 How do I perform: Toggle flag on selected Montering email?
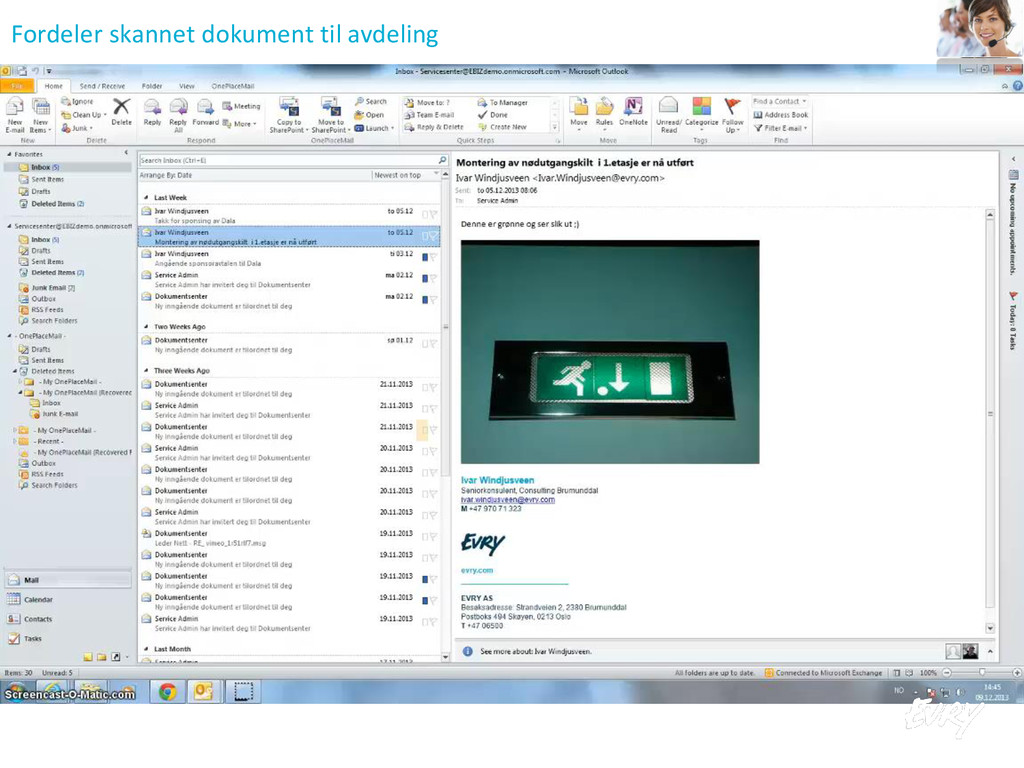pyautogui.click(x=433, y=236)
